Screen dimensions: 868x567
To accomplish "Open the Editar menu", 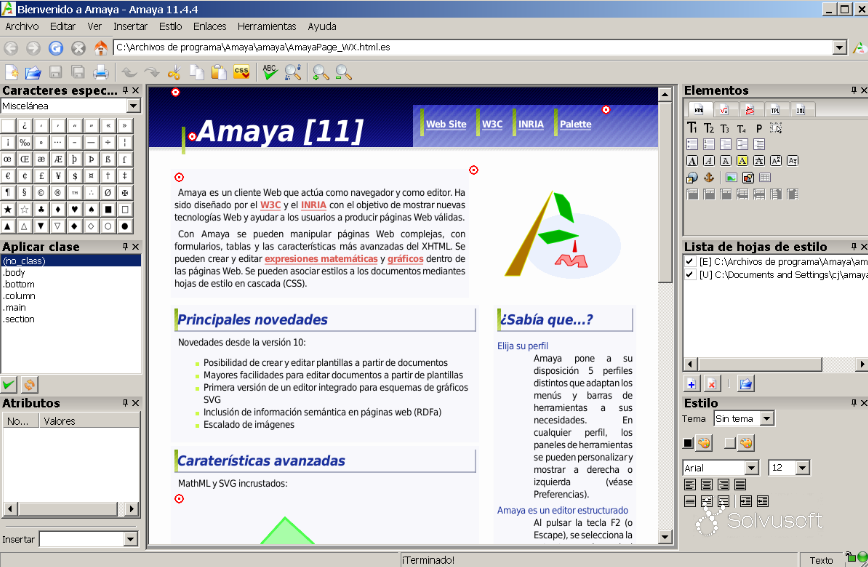I will click(x=63, y=26).
